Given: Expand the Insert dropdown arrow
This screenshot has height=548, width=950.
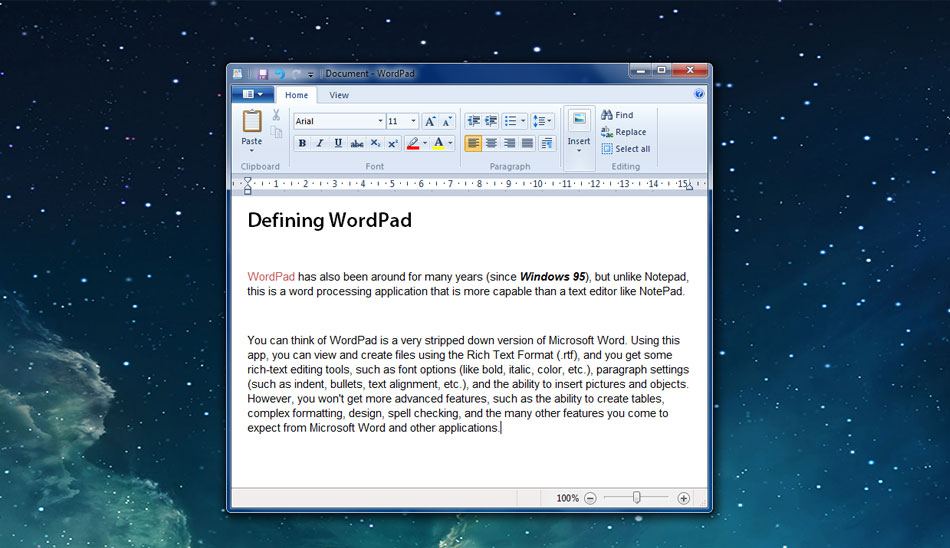Looking at the screenshot, I should coord(579,150).
